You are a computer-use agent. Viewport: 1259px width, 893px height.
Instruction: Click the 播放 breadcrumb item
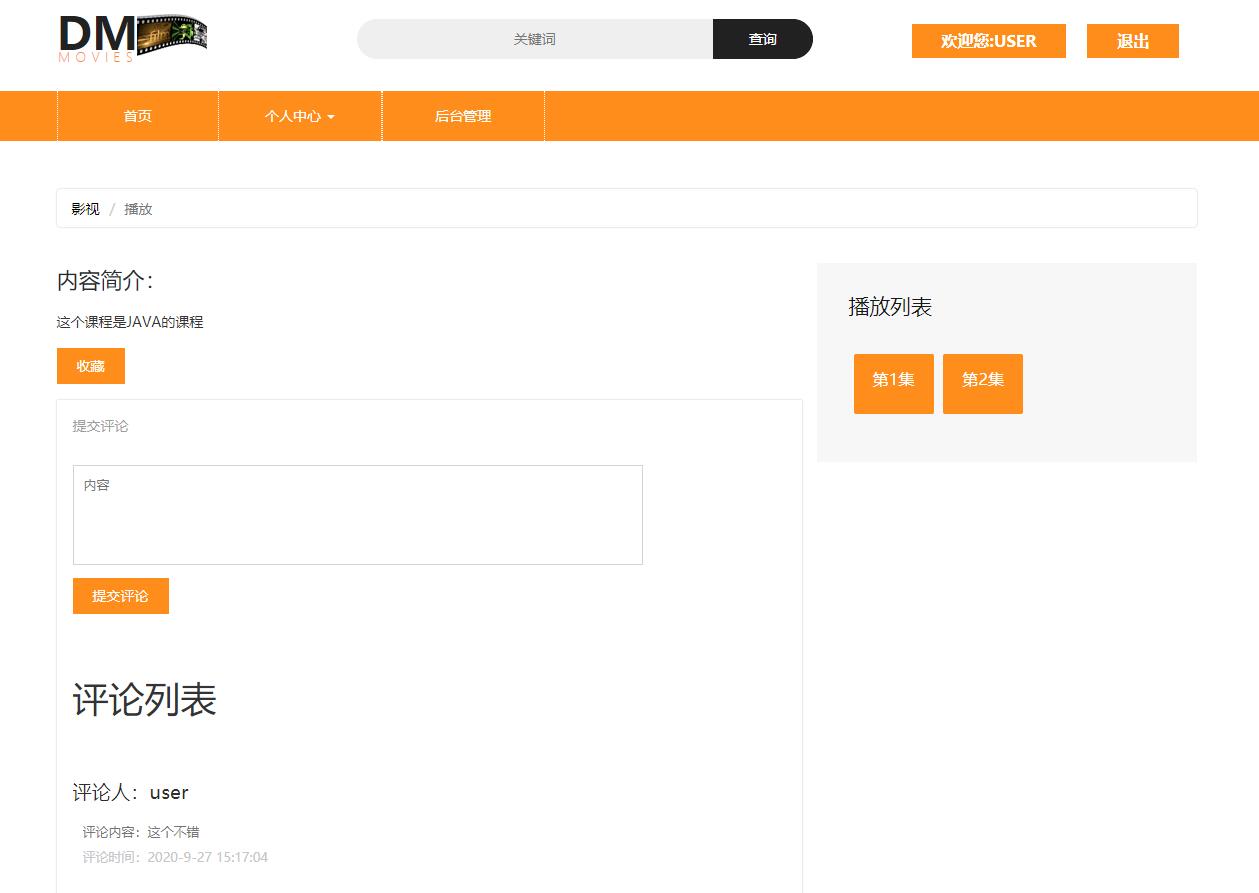pos(138,209)
